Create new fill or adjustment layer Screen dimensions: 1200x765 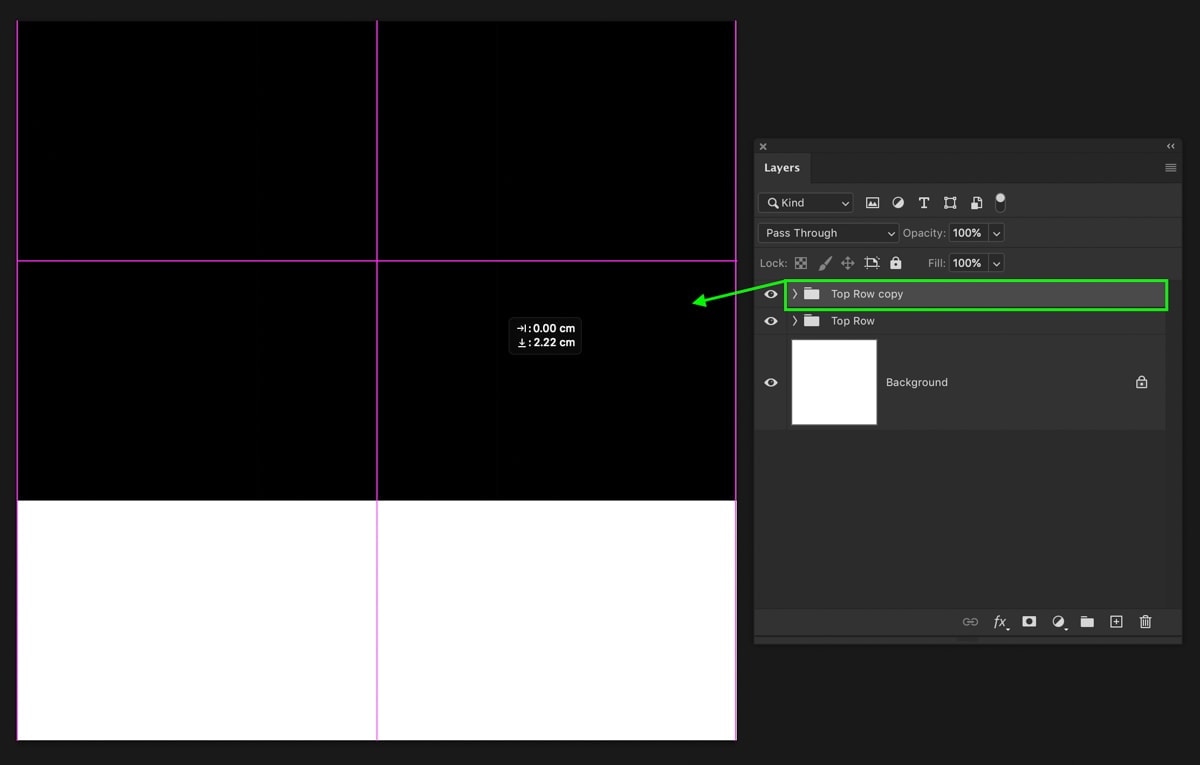pos(1059,622)
